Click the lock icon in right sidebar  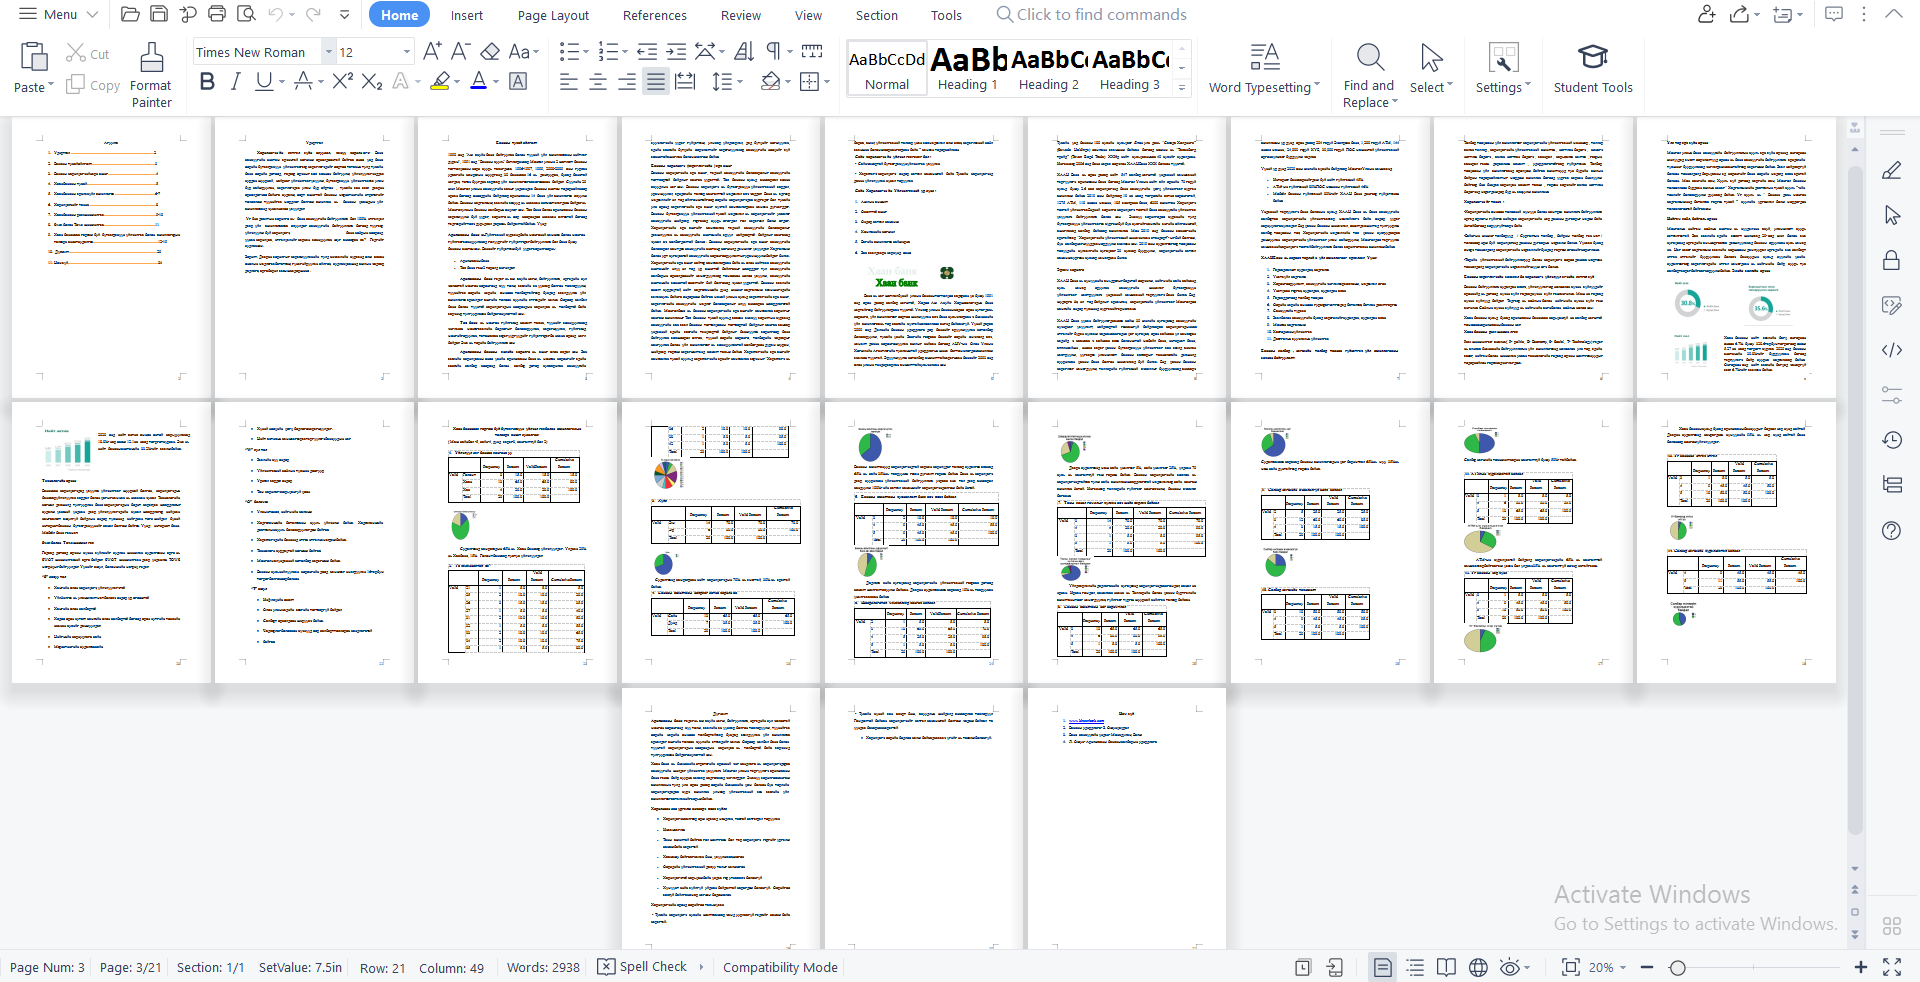(x=1891, y=260)
